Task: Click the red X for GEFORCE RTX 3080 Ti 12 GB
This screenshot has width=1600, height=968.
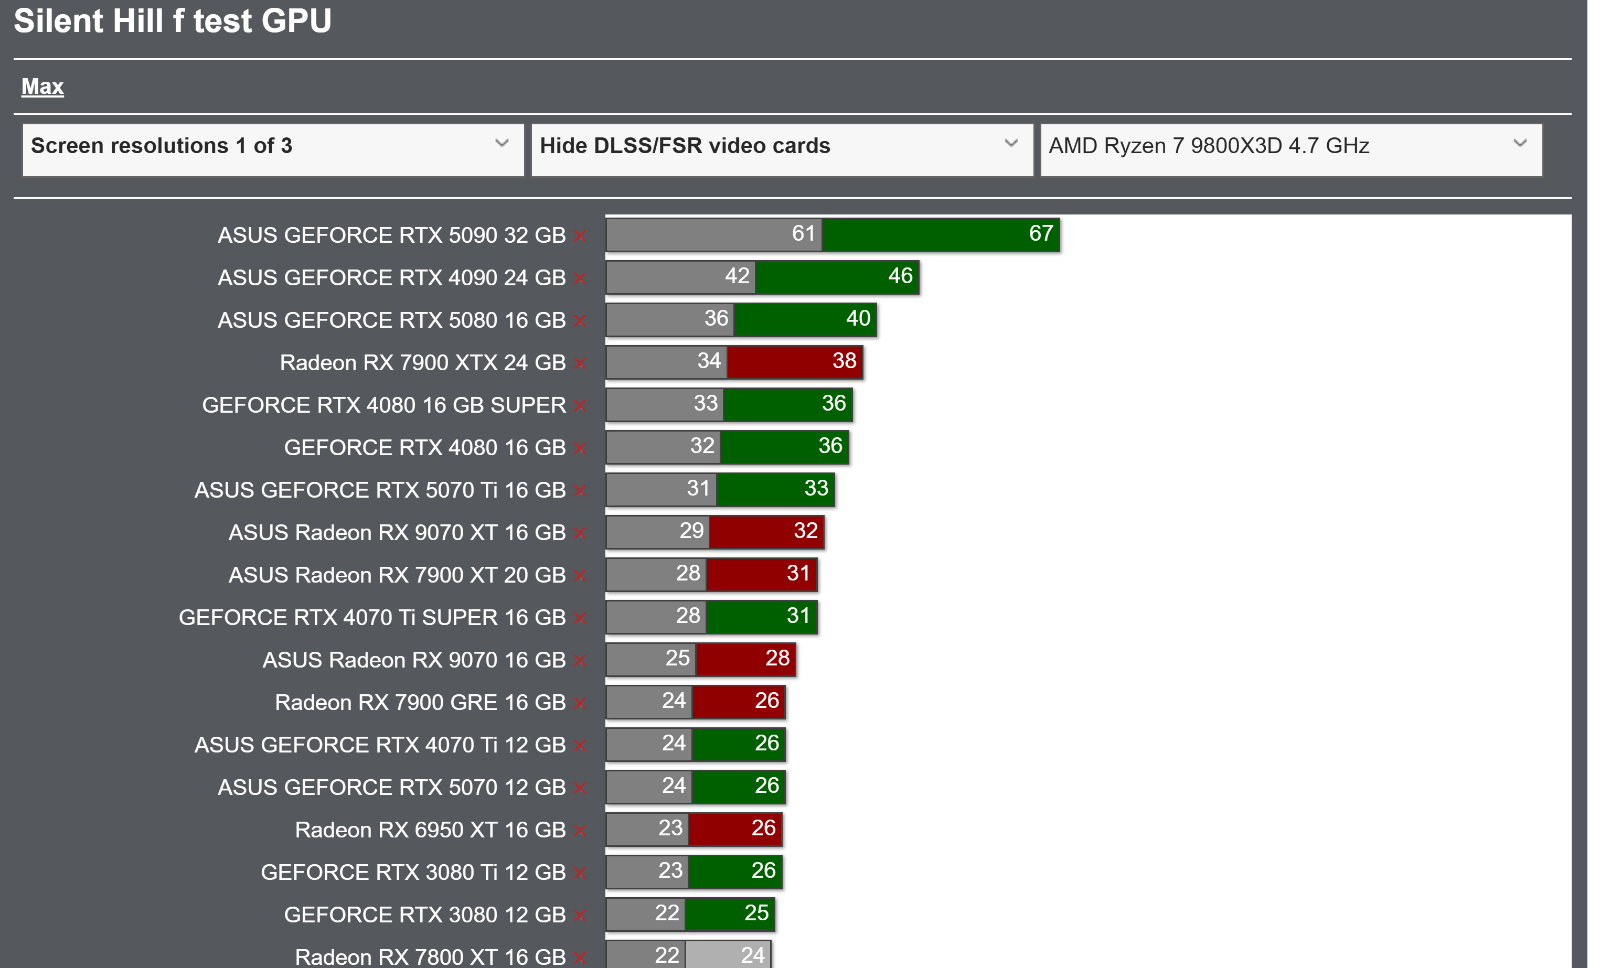Action: tap(580, 873)
